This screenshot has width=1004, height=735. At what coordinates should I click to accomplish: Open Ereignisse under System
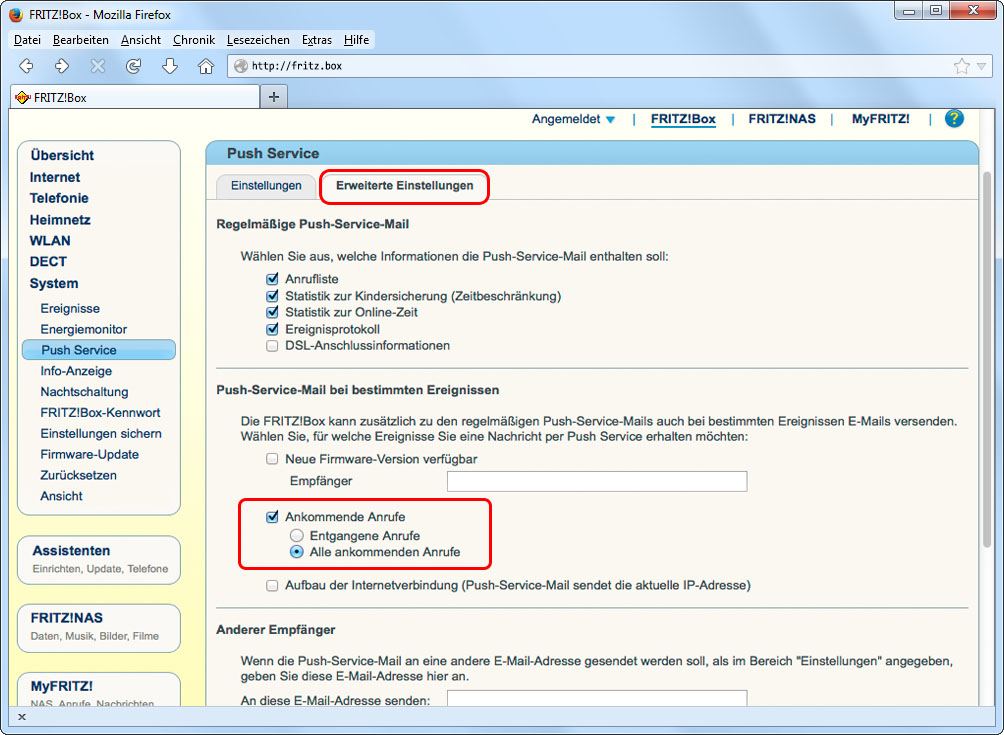tap(70, 309)
